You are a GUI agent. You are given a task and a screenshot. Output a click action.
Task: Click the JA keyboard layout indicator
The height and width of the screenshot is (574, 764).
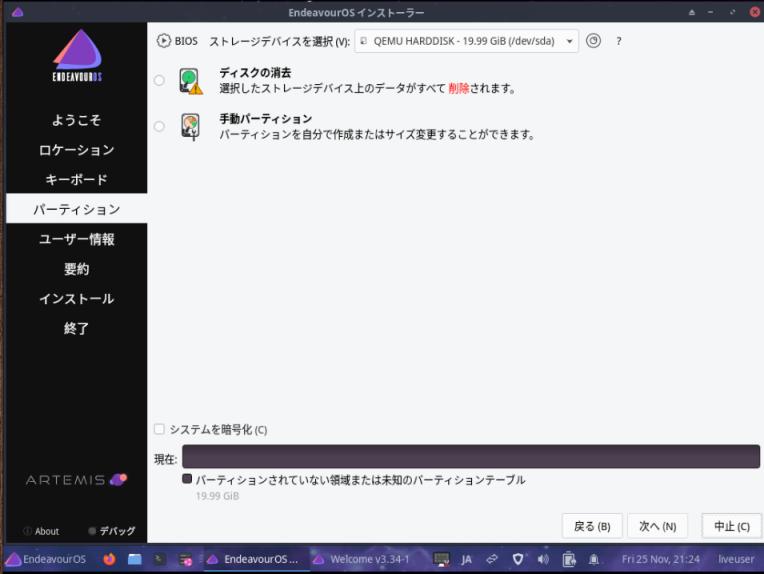pos(466,559)
